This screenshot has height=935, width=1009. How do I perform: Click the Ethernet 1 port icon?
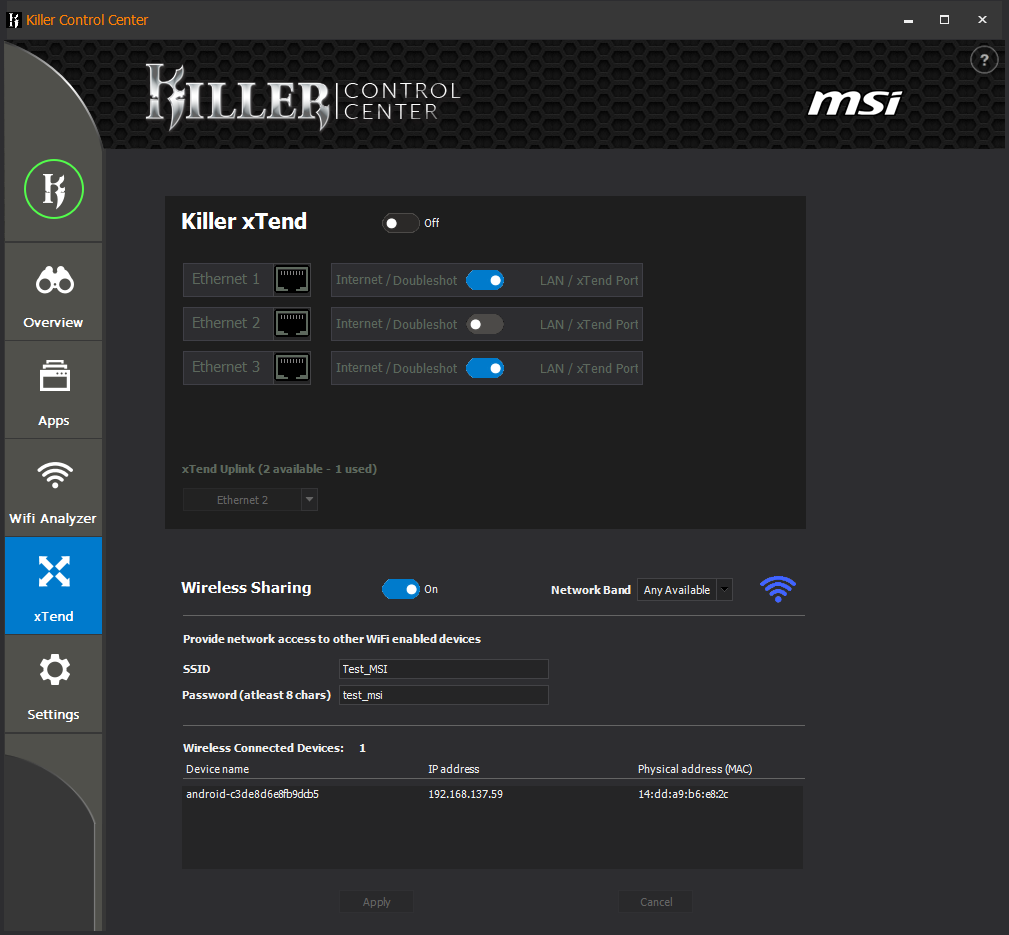click(x=292, y=280)
